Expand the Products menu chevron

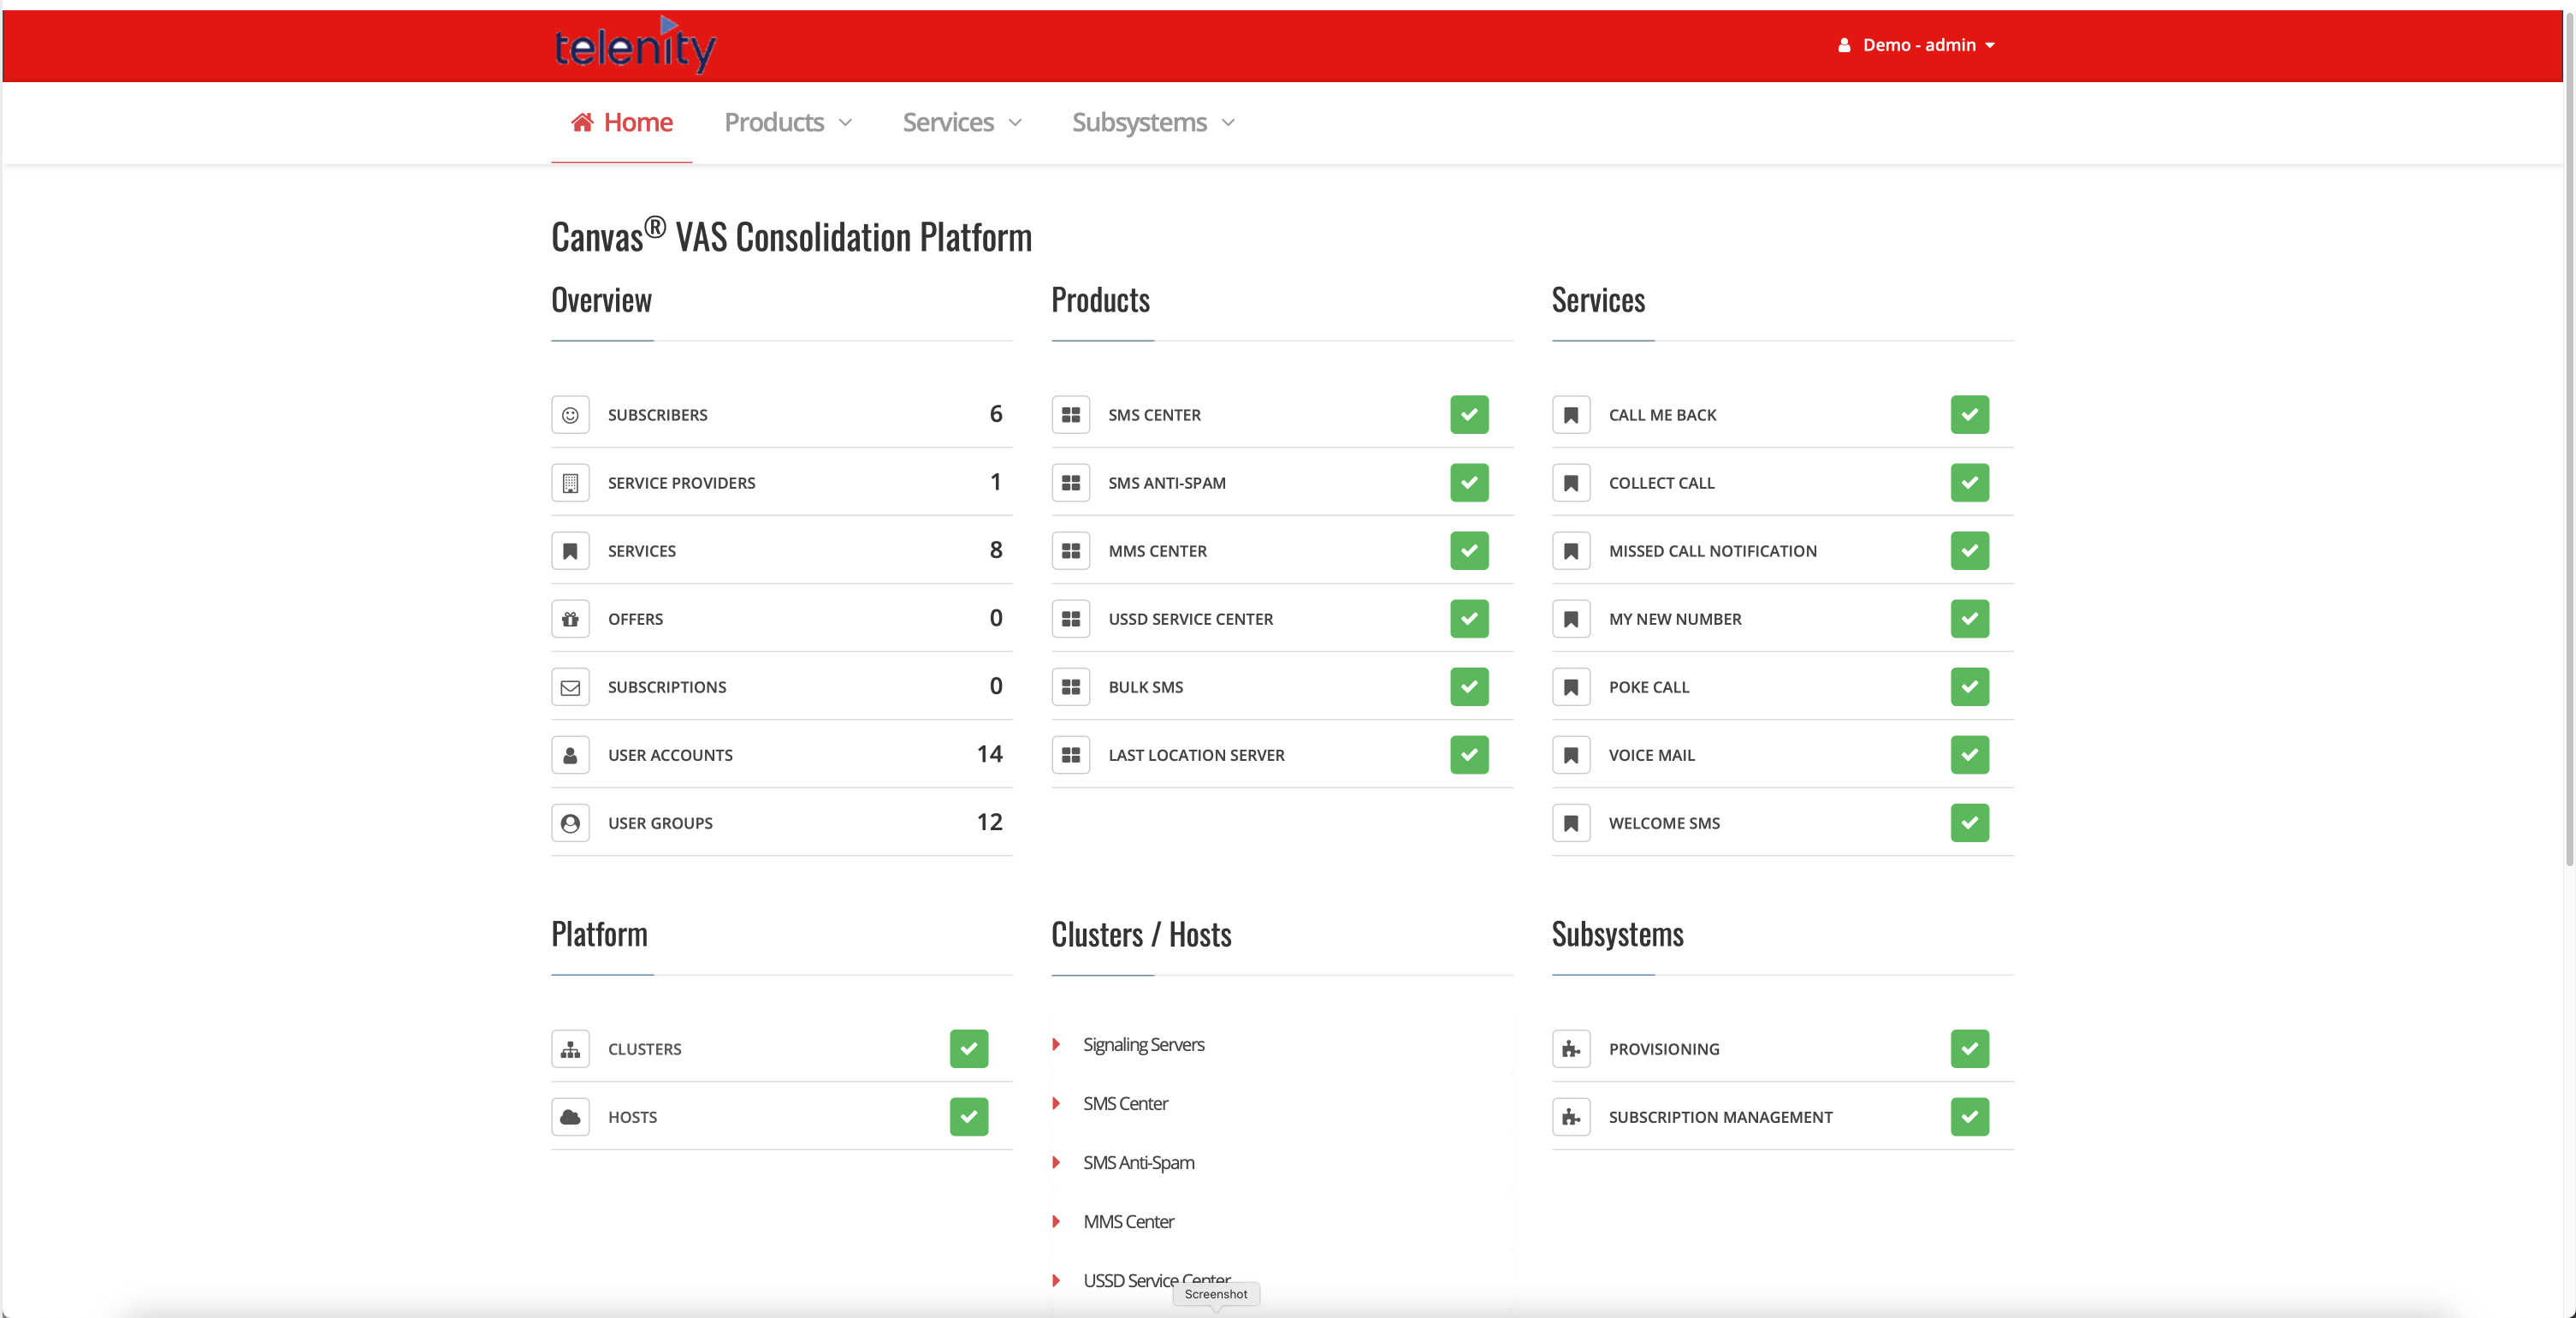[x=845, y=123]
